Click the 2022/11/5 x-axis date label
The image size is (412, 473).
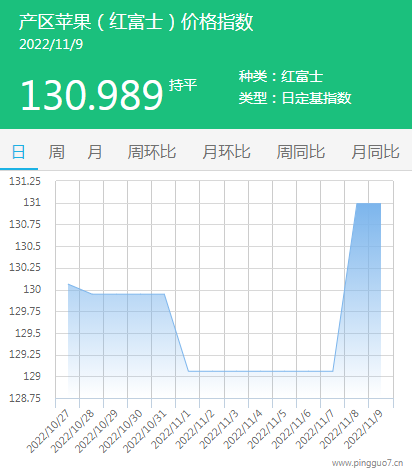coord(267,430)
